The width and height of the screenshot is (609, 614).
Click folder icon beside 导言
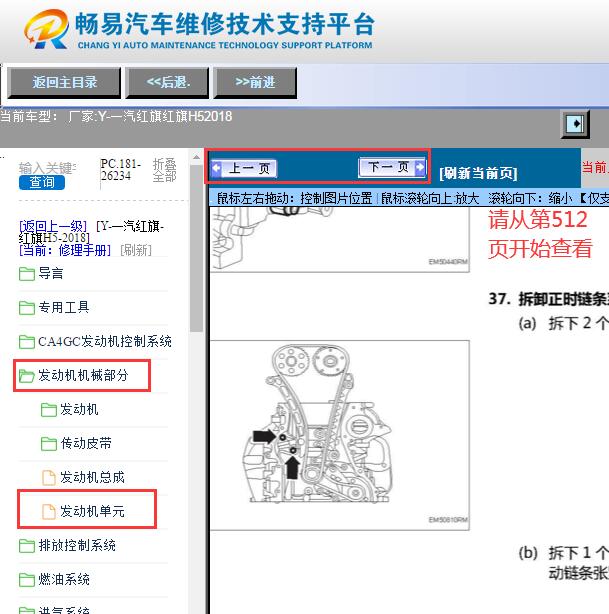pos(27,274)
